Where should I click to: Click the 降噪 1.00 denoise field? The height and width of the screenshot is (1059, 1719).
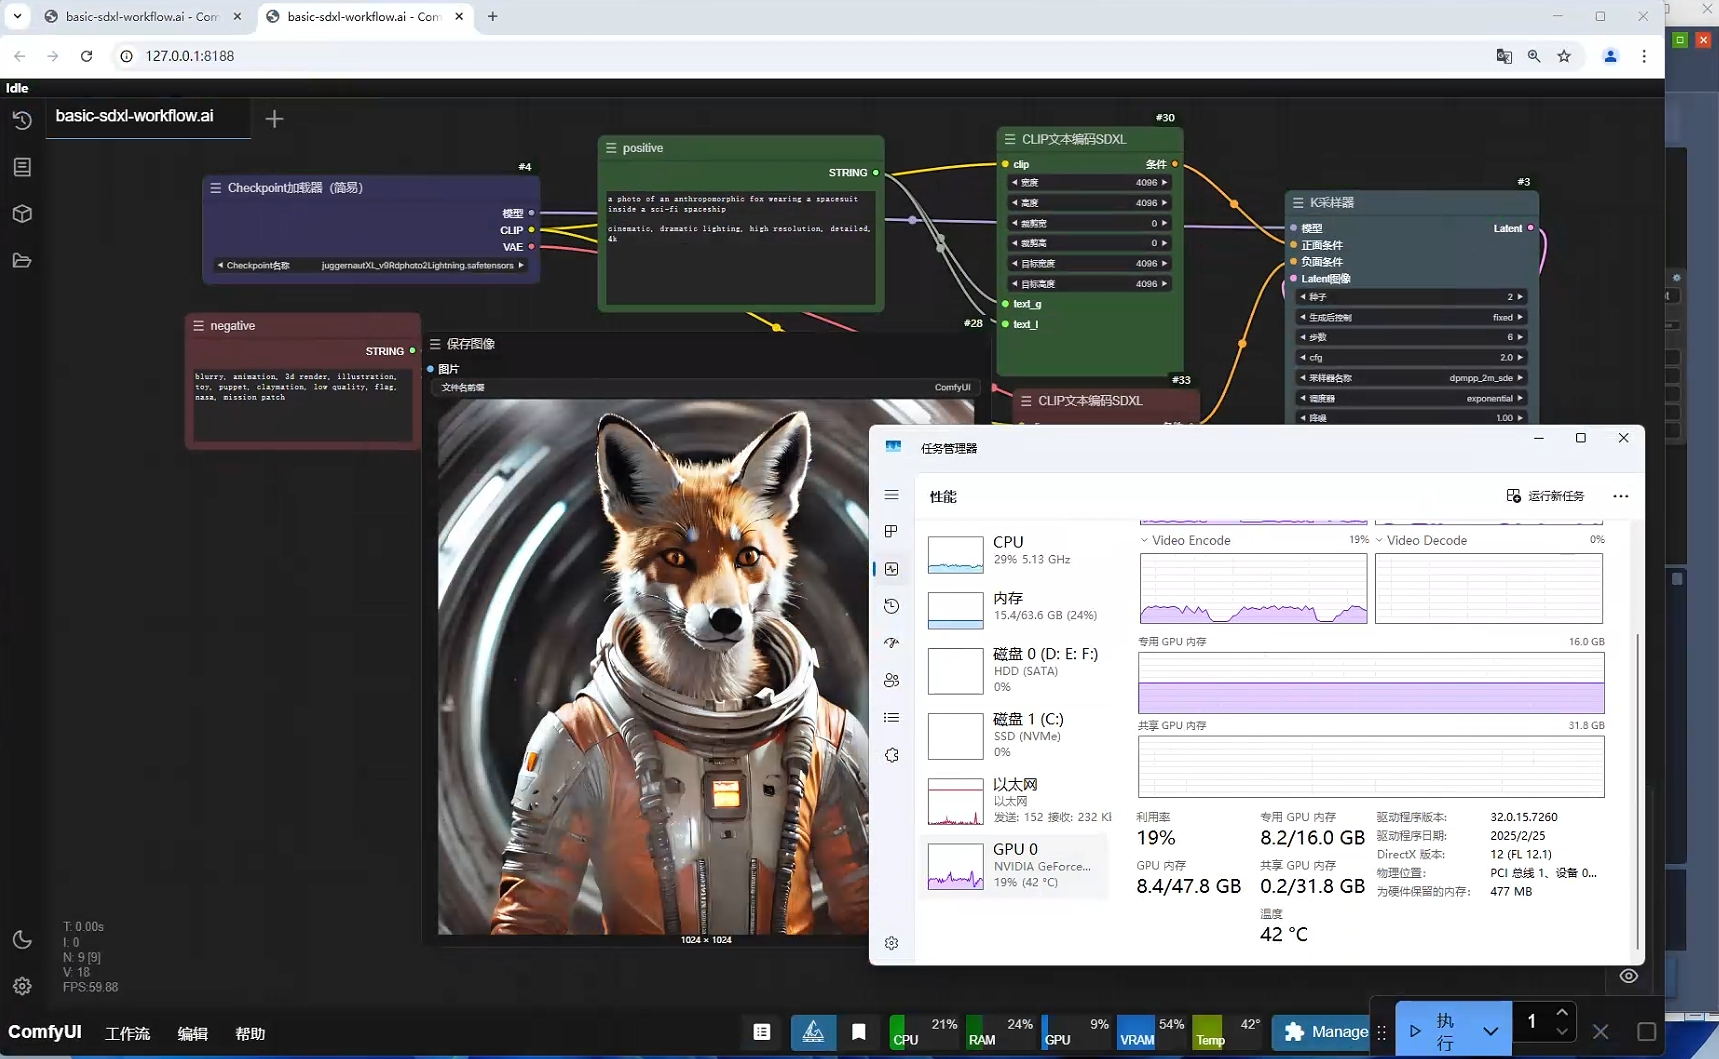pos(1412,418)
